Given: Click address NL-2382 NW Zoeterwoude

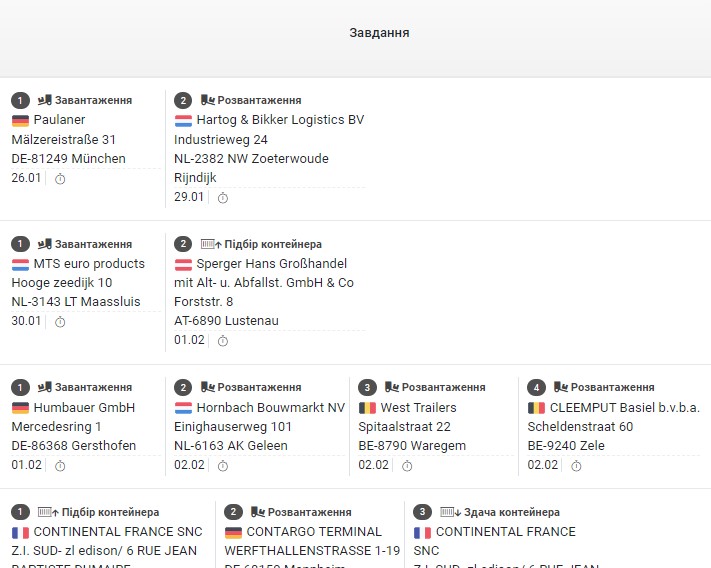Looking at the screenshot, I should coord(251,159).
